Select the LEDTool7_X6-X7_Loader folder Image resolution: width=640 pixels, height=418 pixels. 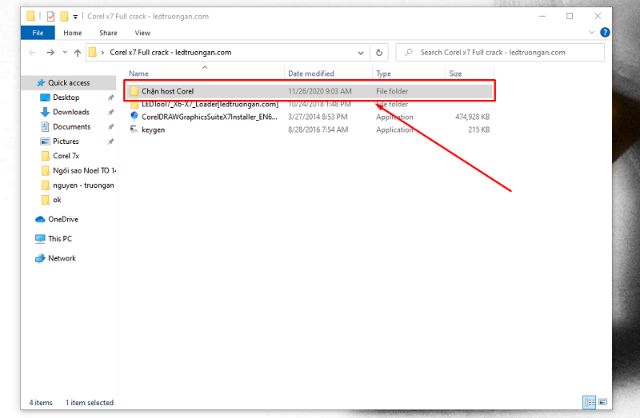309,104
